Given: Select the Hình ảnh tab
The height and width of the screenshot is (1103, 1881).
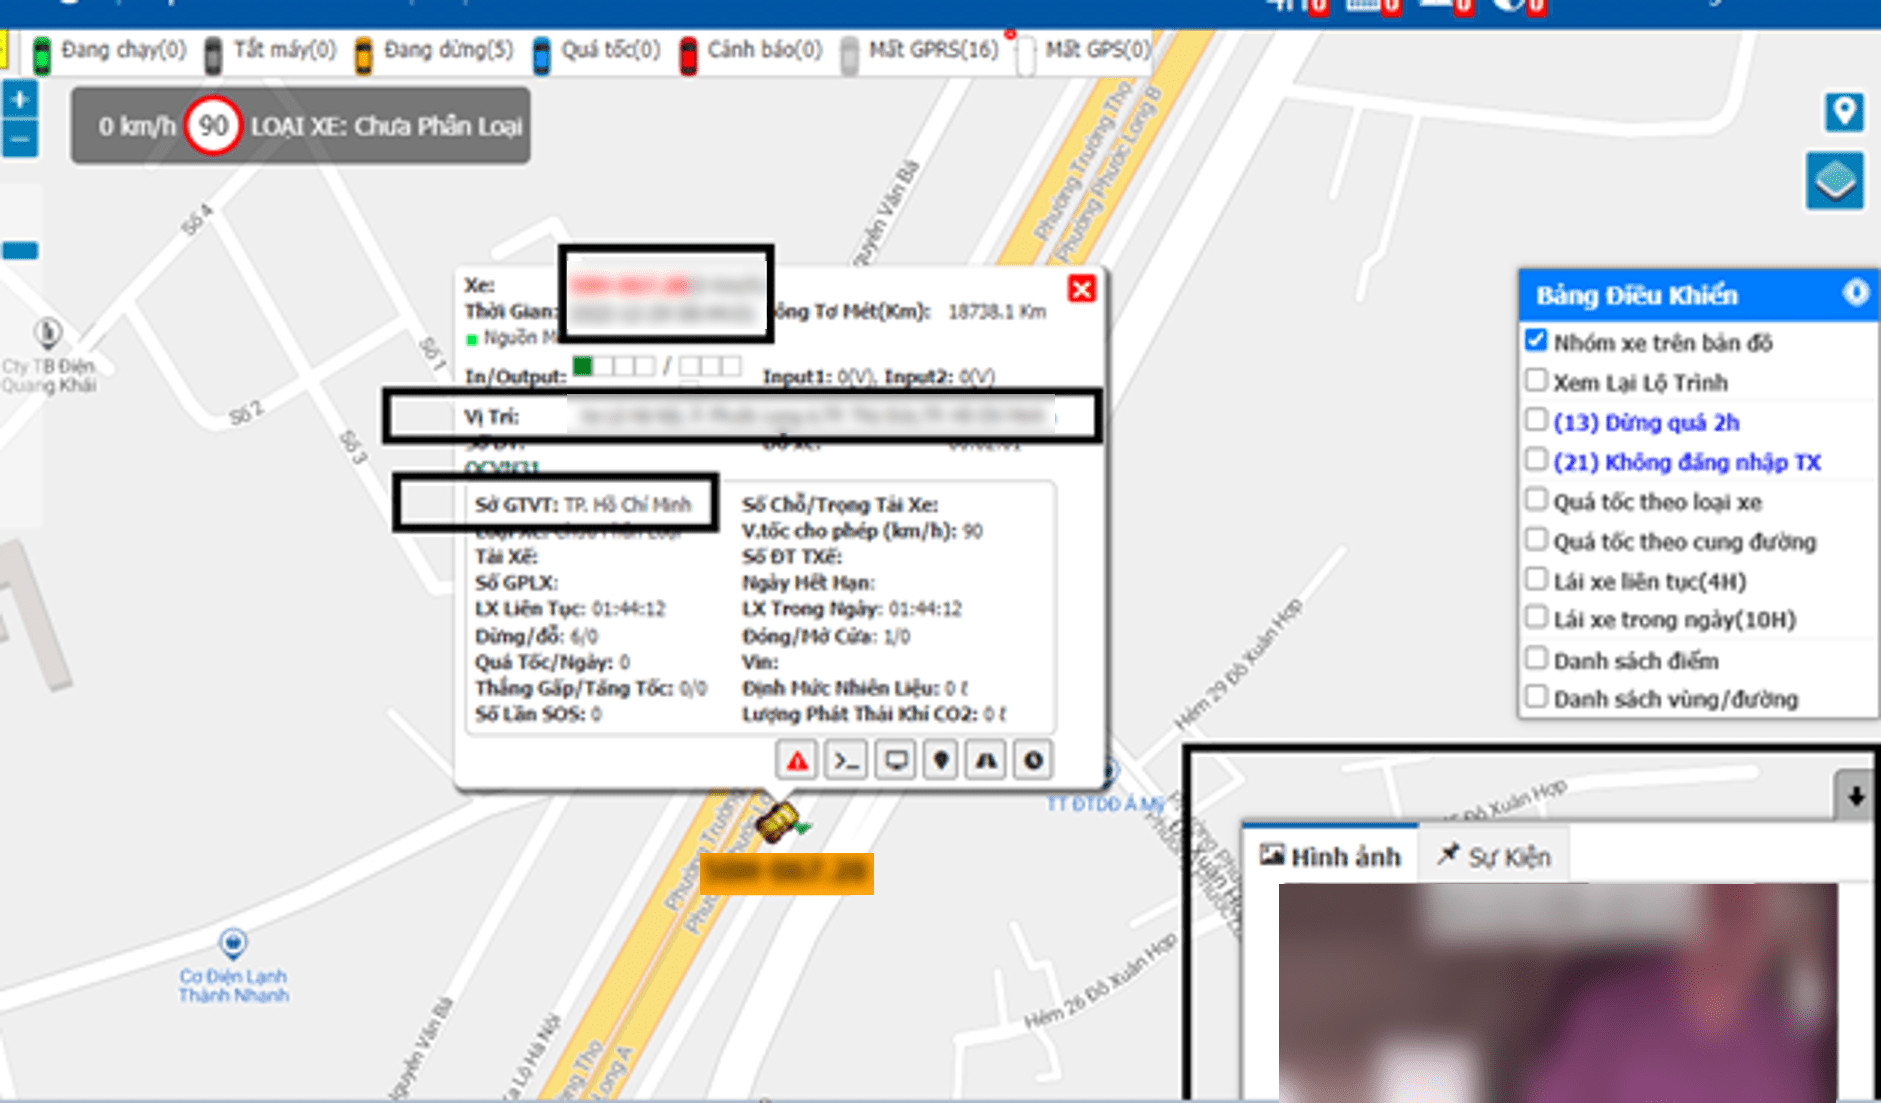Looking at the screenshot, I should (x=1330, y=855).
